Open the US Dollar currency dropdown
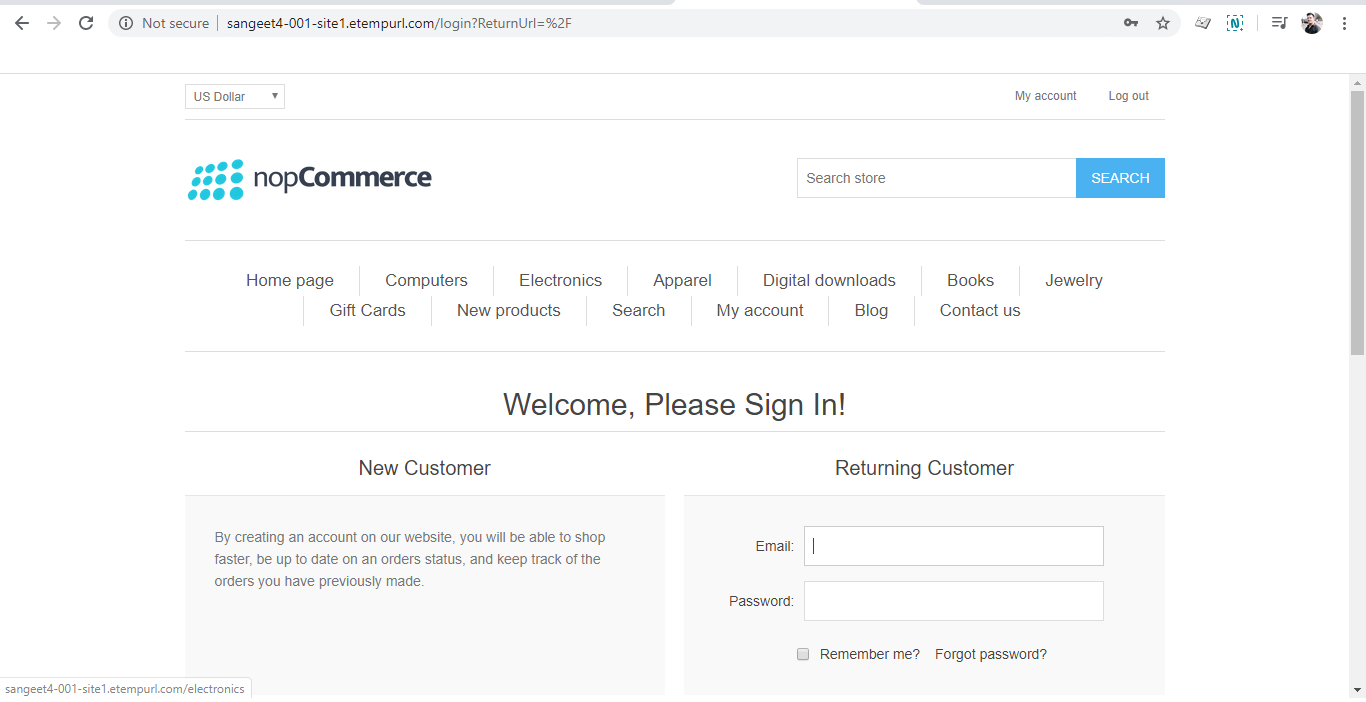 [x=235, y=96]
